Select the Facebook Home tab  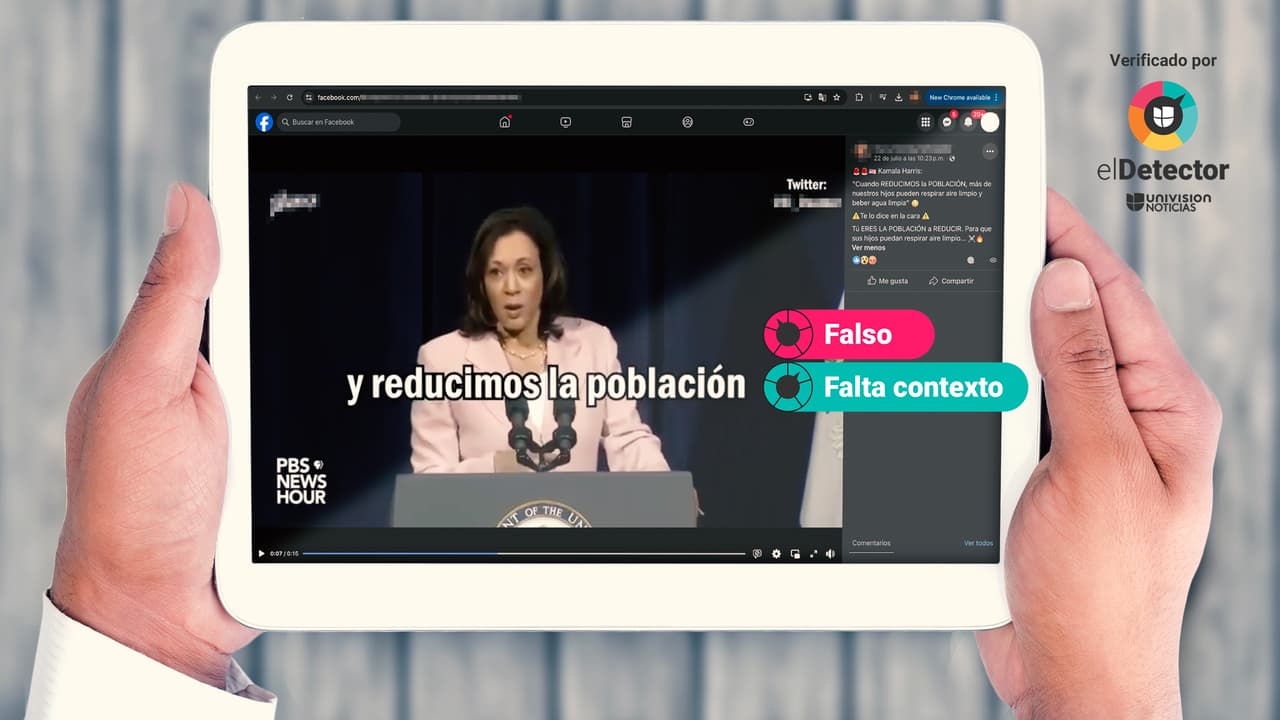click(504, 122)
